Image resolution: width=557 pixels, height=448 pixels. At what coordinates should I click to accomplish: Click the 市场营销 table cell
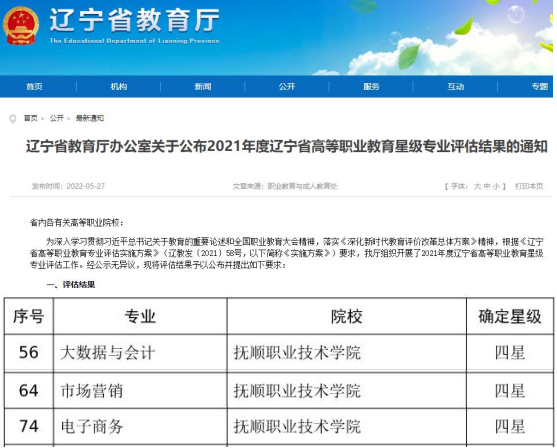point(140,391)
